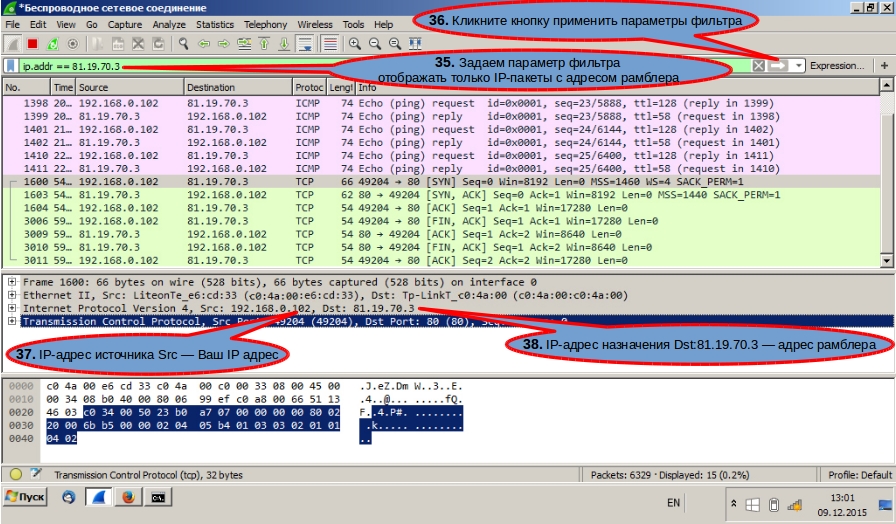
Task: Toggle auto-scroll during live capture
Action: click(x=305, y=44)
